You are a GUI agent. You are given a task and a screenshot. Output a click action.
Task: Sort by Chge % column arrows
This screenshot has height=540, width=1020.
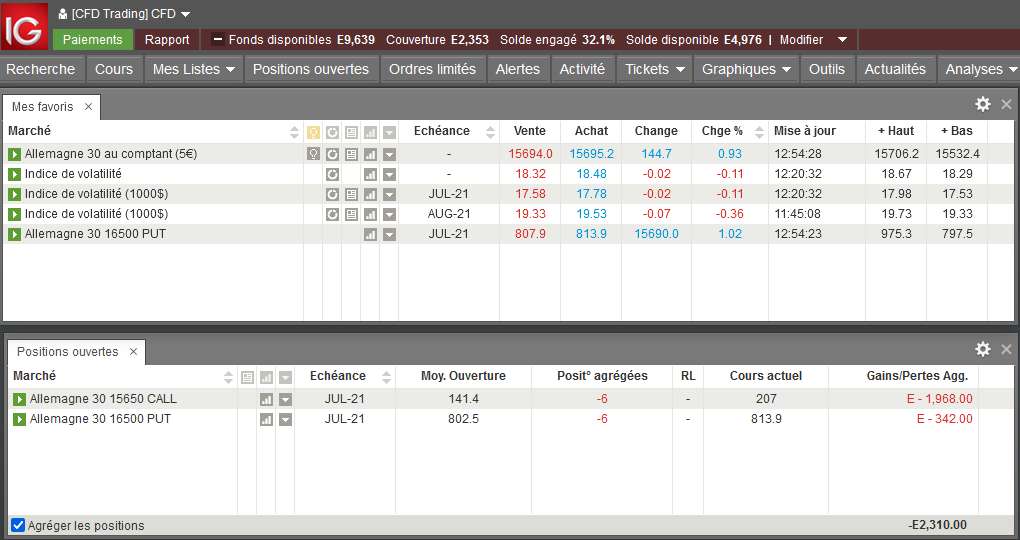pos(759,133)
